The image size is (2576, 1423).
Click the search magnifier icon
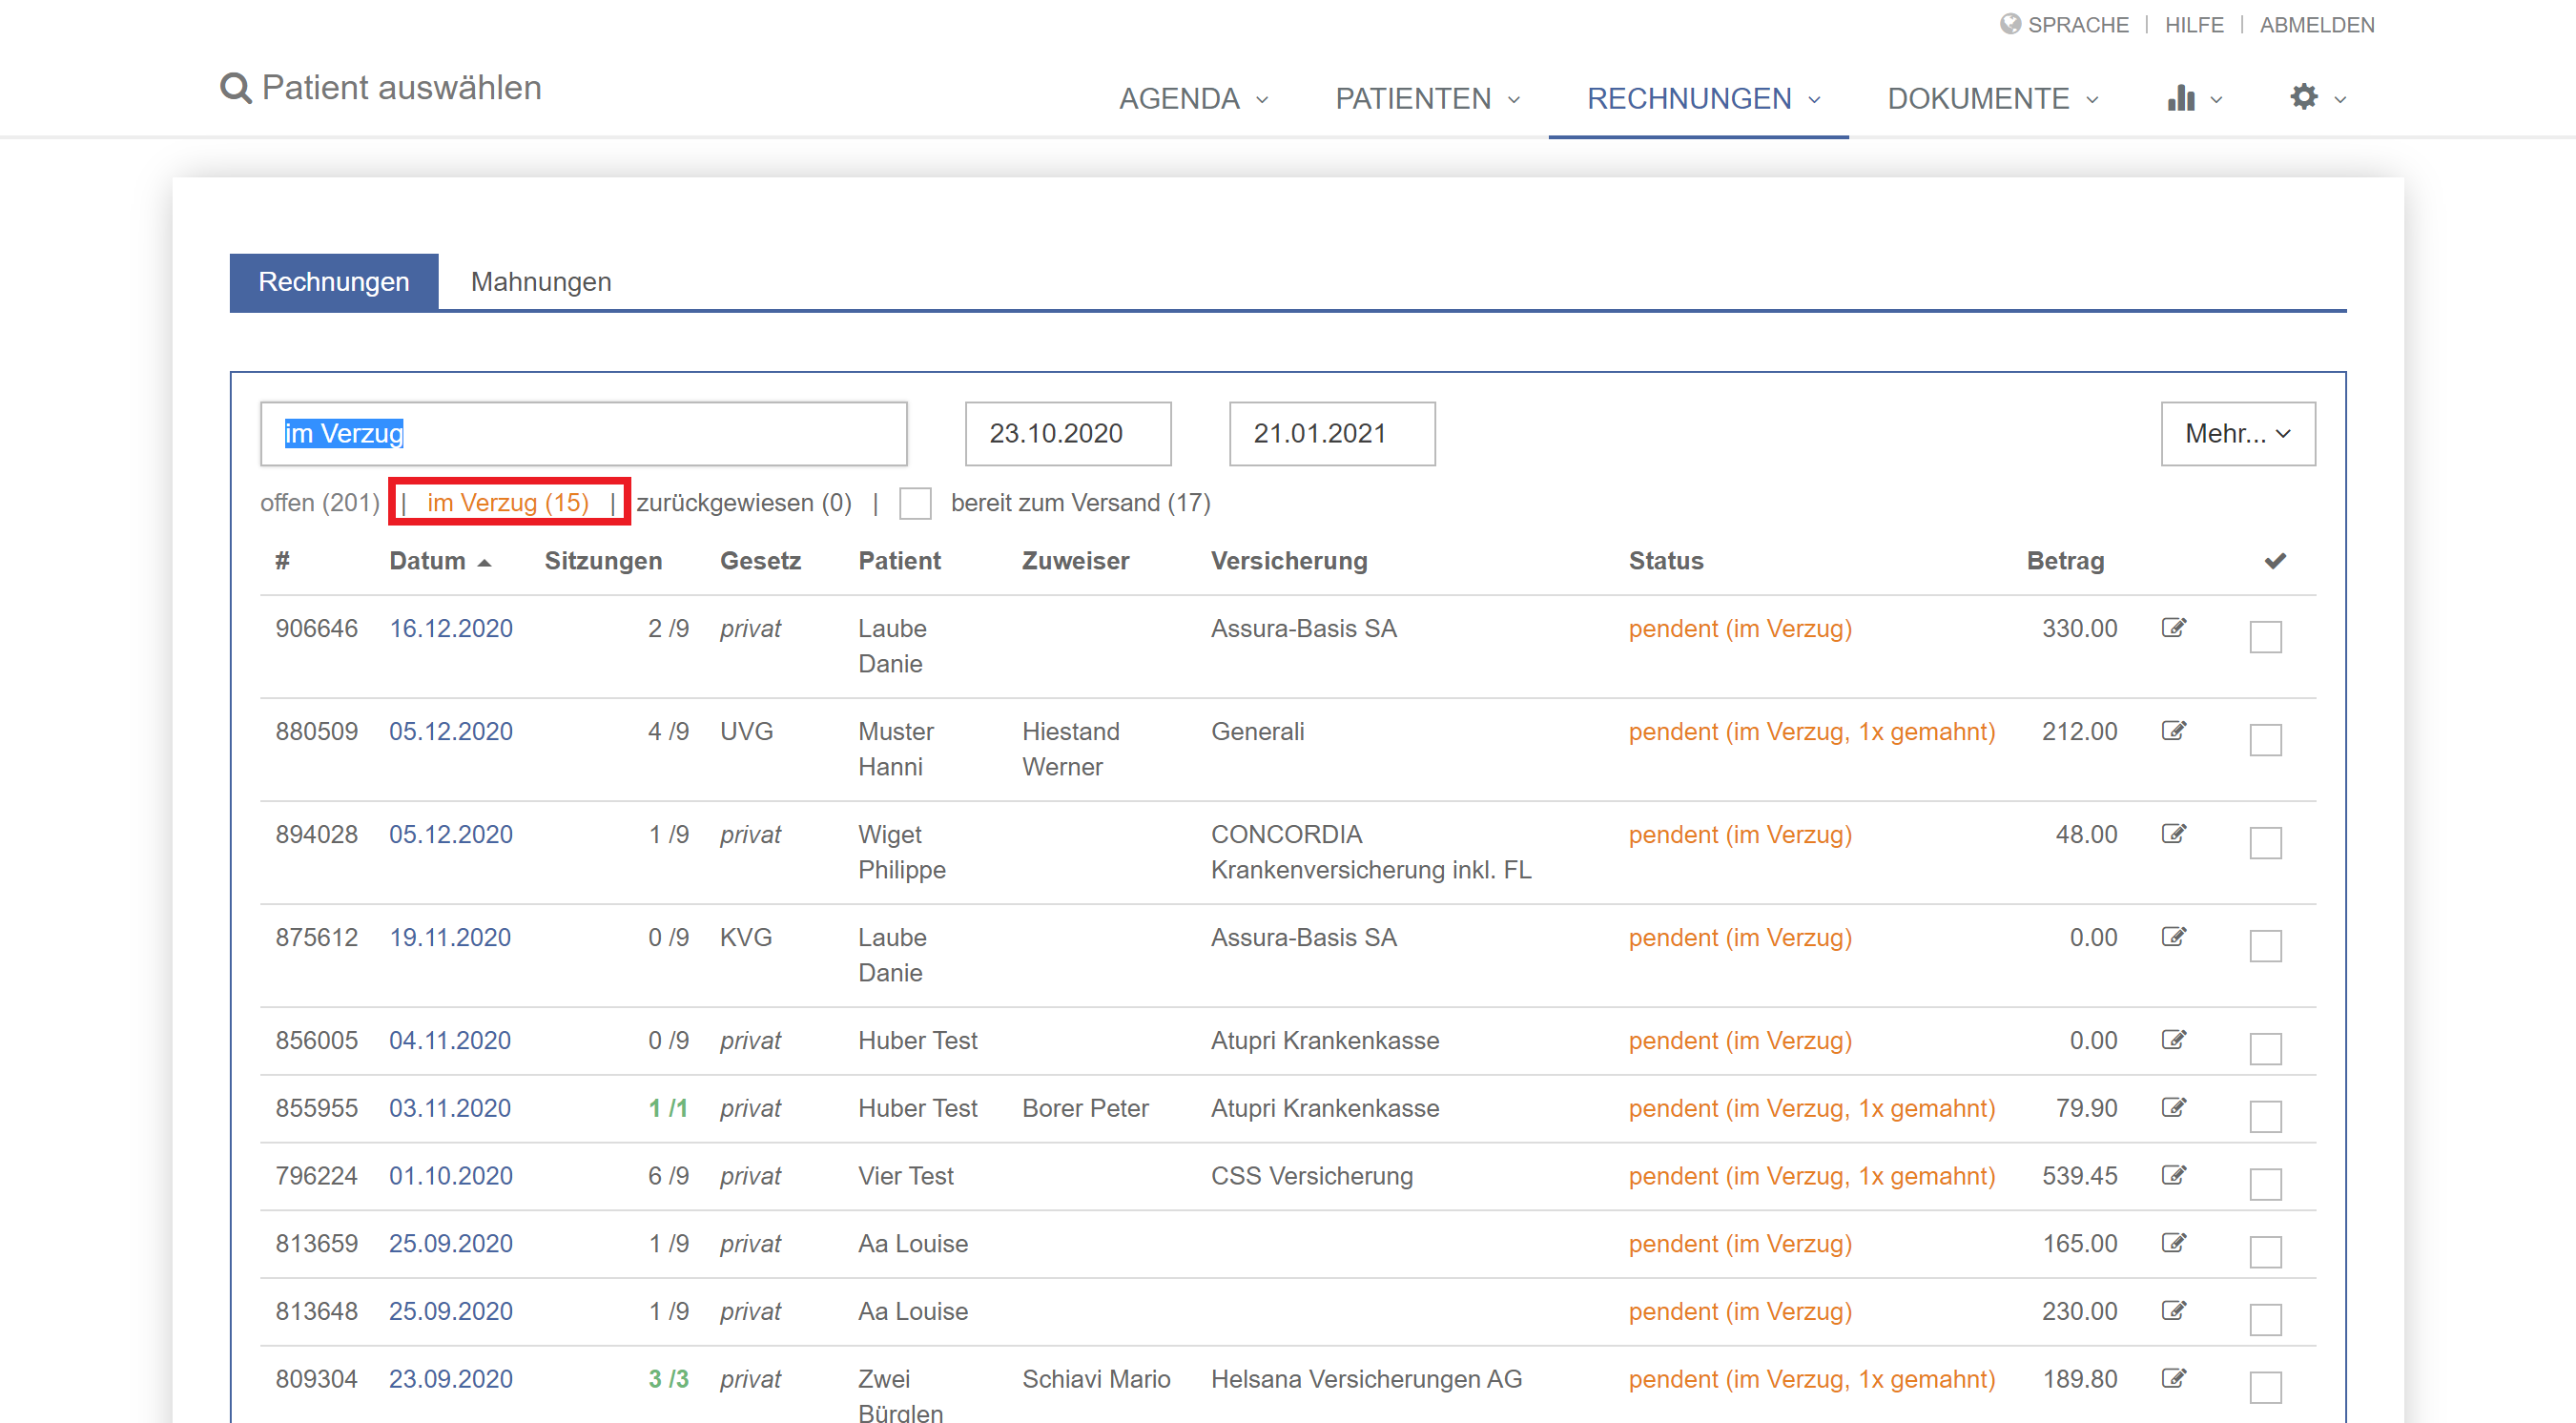tap(235, 88)
